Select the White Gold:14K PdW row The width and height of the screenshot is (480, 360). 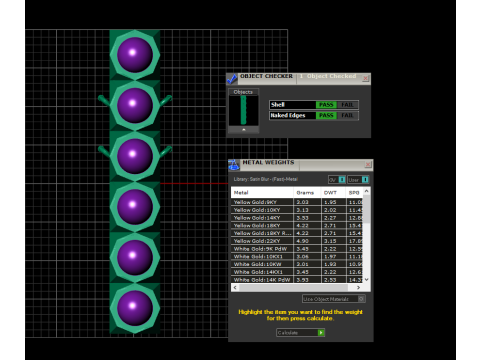(297, 280)
